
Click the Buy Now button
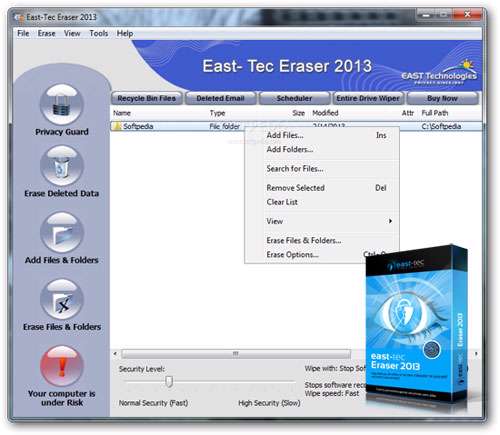[x=442, y=98]
